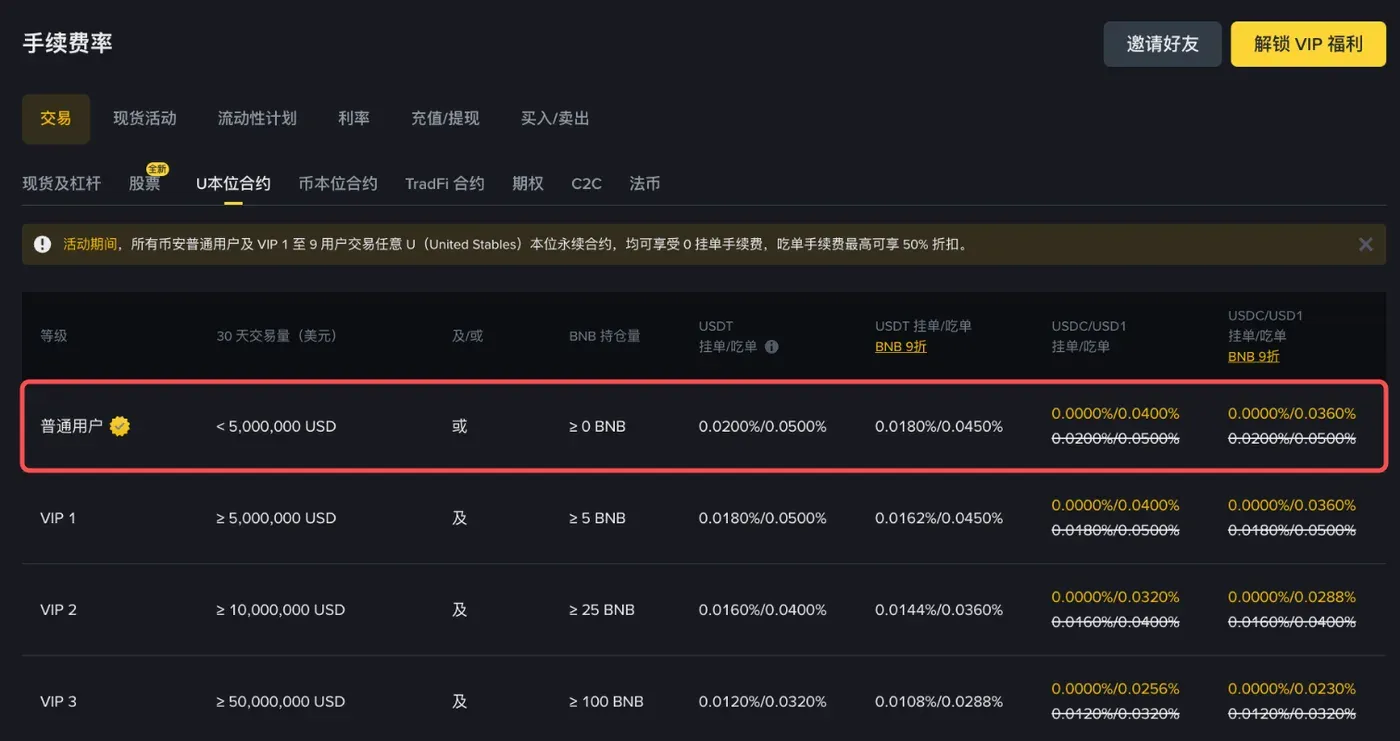Go to the 充值/提现 tab
Screen dimensions: 1400x741
point(445,119)
